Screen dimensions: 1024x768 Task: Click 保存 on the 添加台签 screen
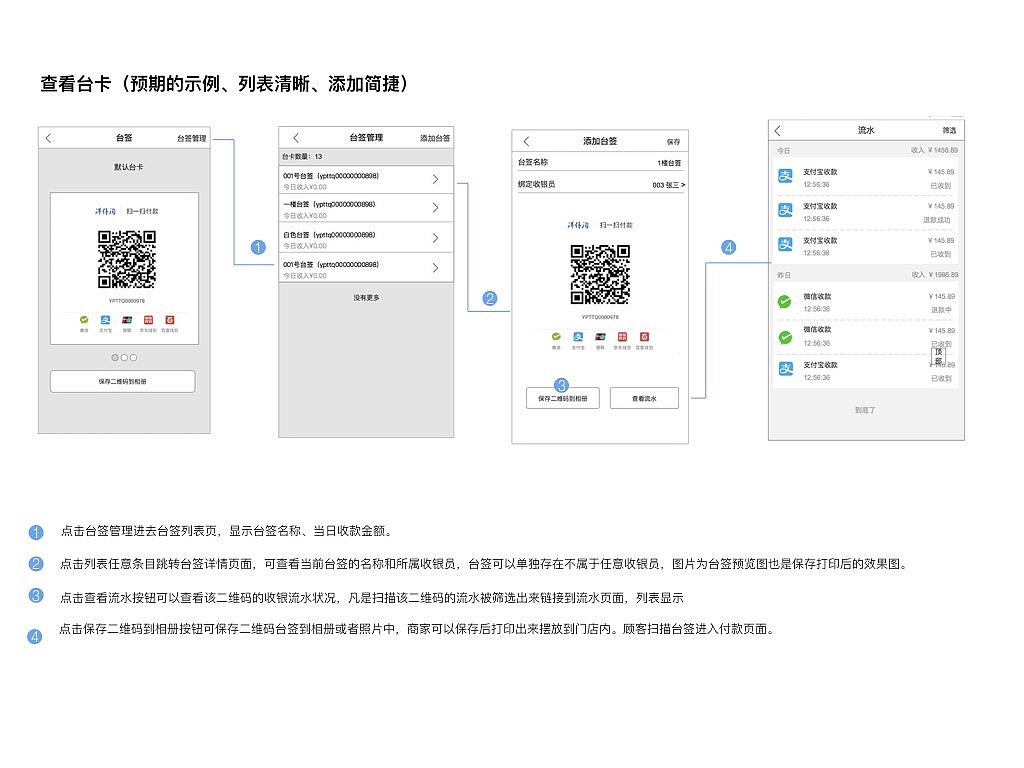(x=673, y=142)
